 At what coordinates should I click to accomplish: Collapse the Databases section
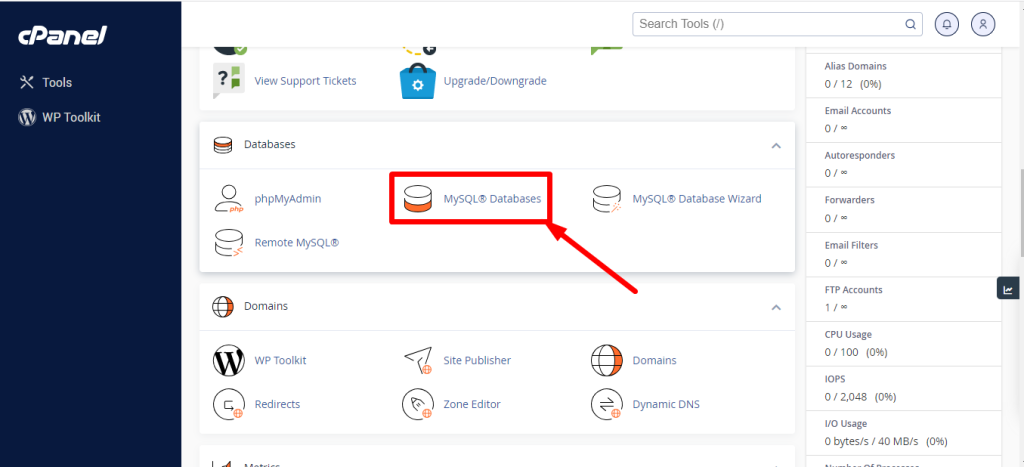tap(776, 145)
